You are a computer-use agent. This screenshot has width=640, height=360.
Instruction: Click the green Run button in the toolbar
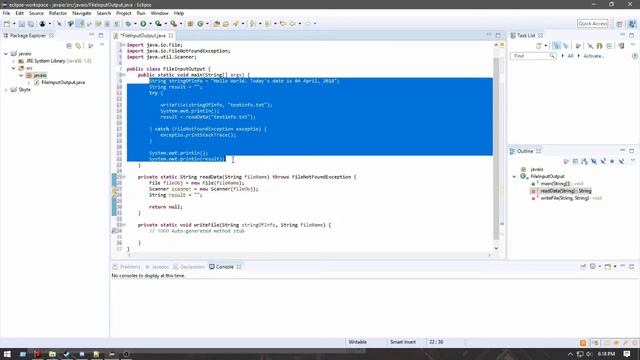(x=143, y=24)
